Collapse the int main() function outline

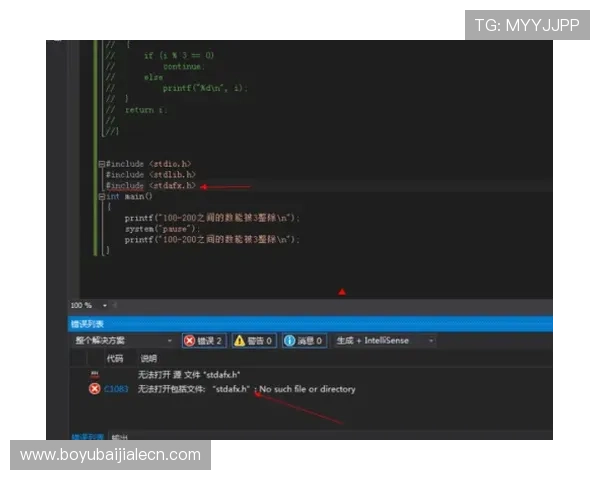(x=101, y=197)
